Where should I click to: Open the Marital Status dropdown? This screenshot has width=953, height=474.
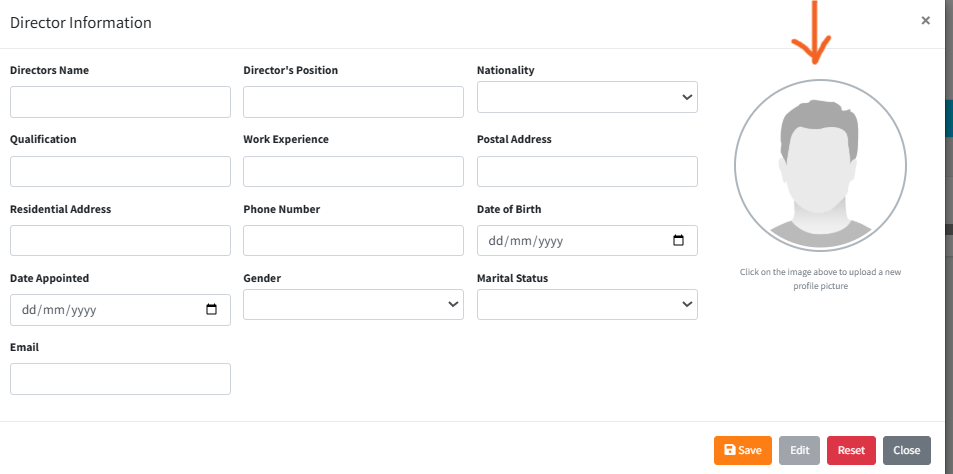pyautogui.click(x=587, y=305)
